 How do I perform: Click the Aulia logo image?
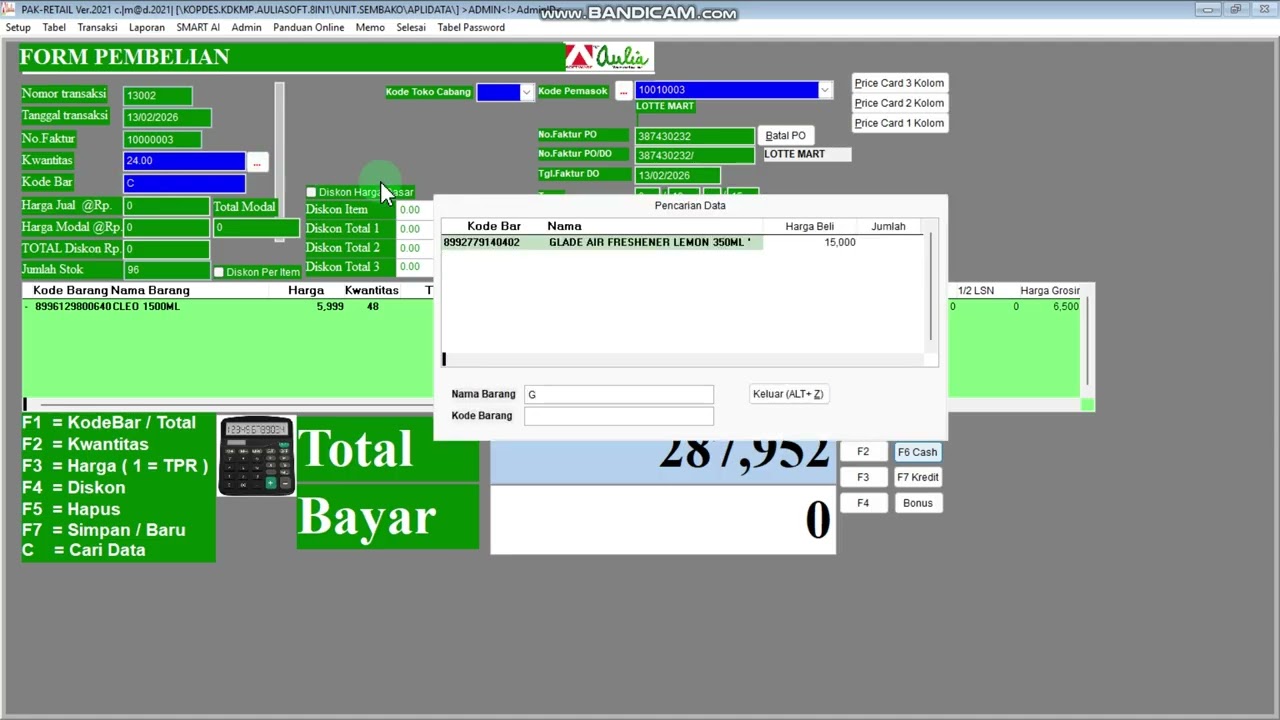tap(607, 57)
